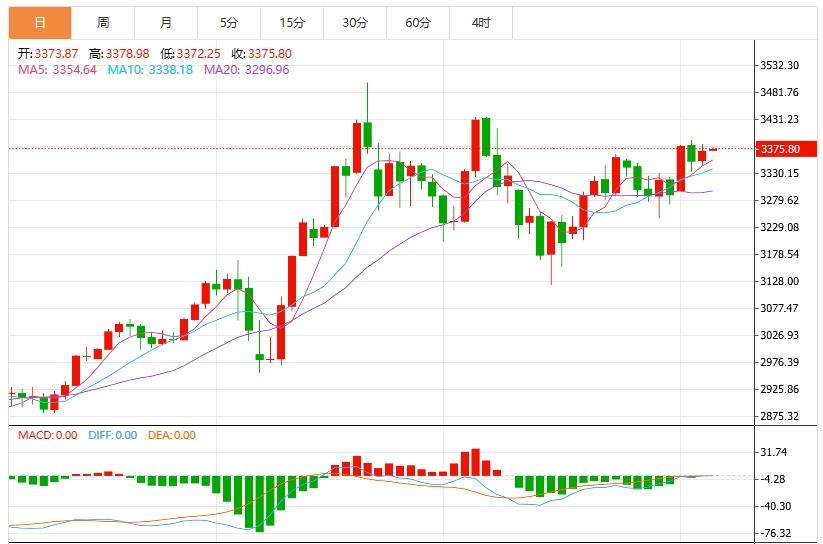Select the 日 daily chart tab
The image size is (823, 544).
coord(40,22)
